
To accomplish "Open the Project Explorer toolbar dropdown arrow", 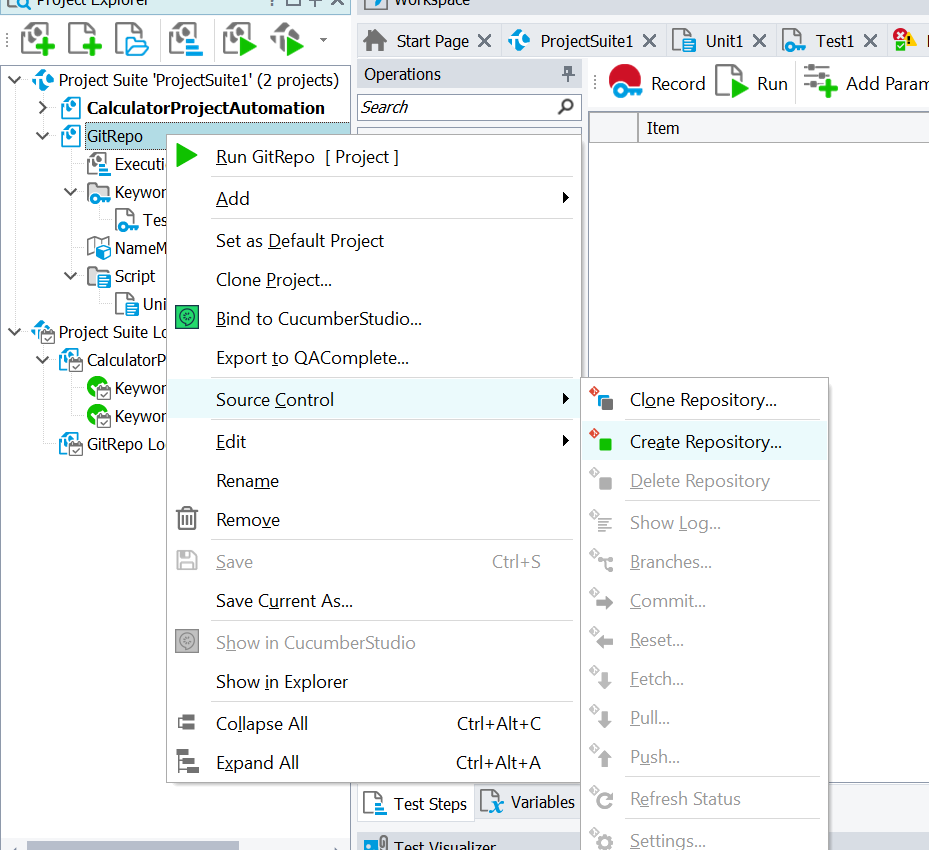I will pos(322,40).
